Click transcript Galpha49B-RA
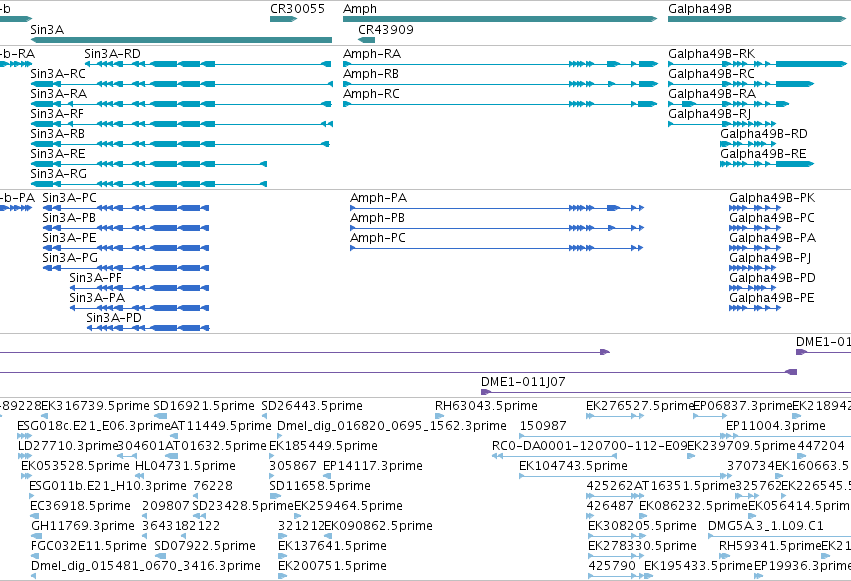 (x=729, y=104)
